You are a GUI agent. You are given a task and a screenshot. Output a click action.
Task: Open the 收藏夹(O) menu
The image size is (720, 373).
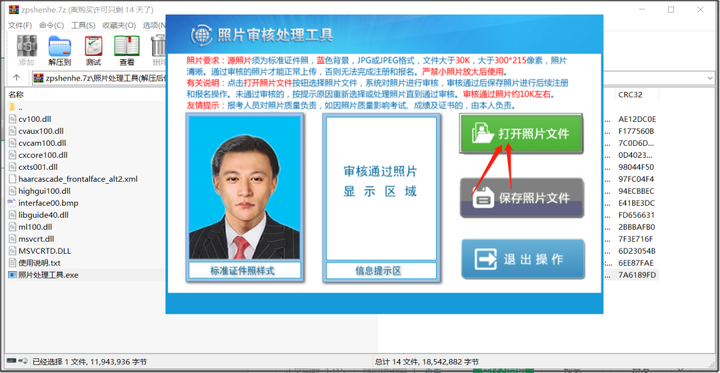point(119,25)
